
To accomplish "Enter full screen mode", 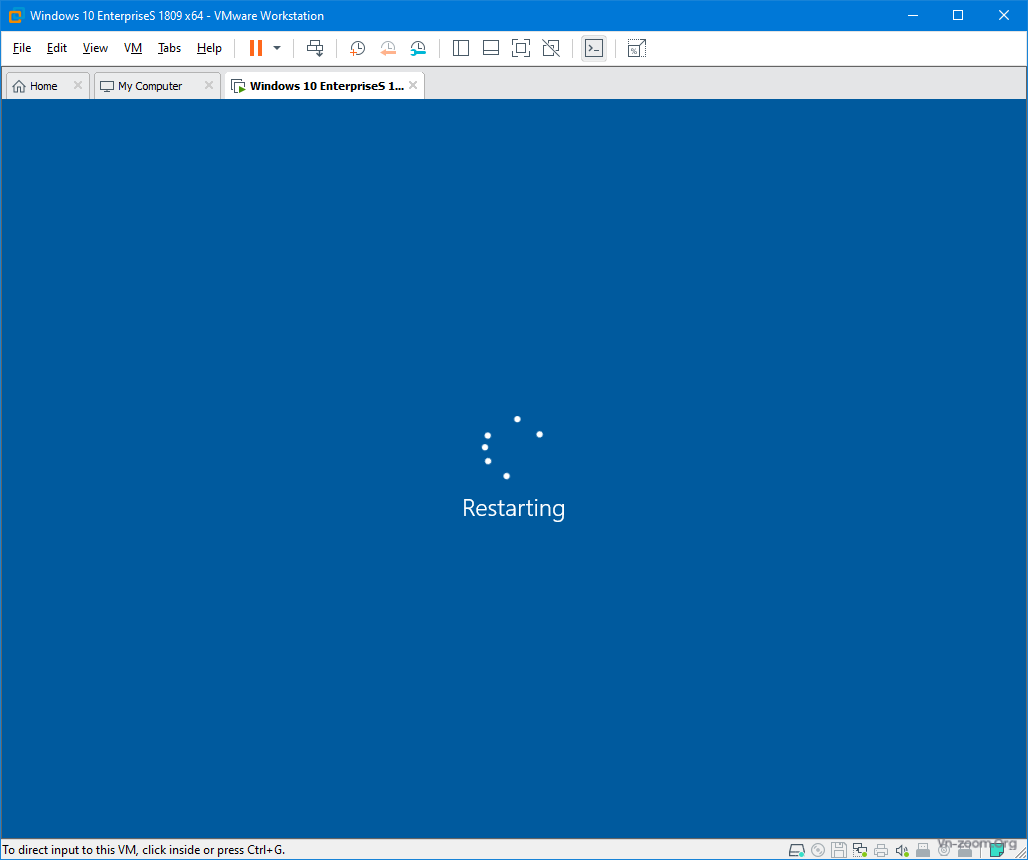I will 521,48.
